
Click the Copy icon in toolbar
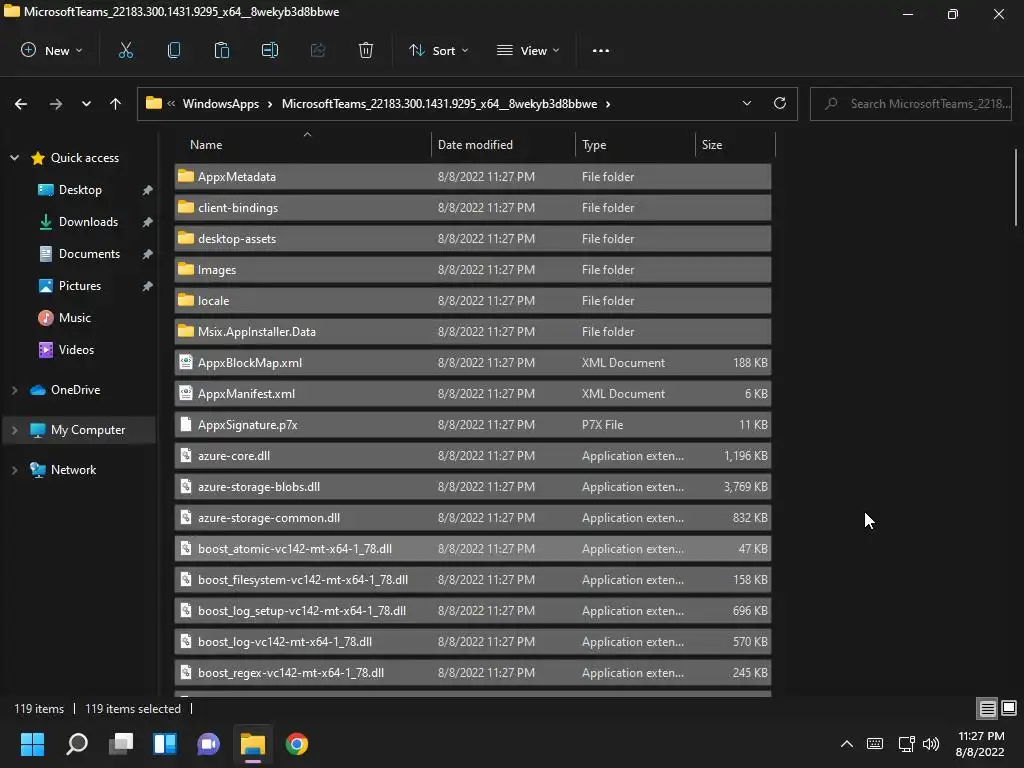pyautogui.click(x=174, y=50)
